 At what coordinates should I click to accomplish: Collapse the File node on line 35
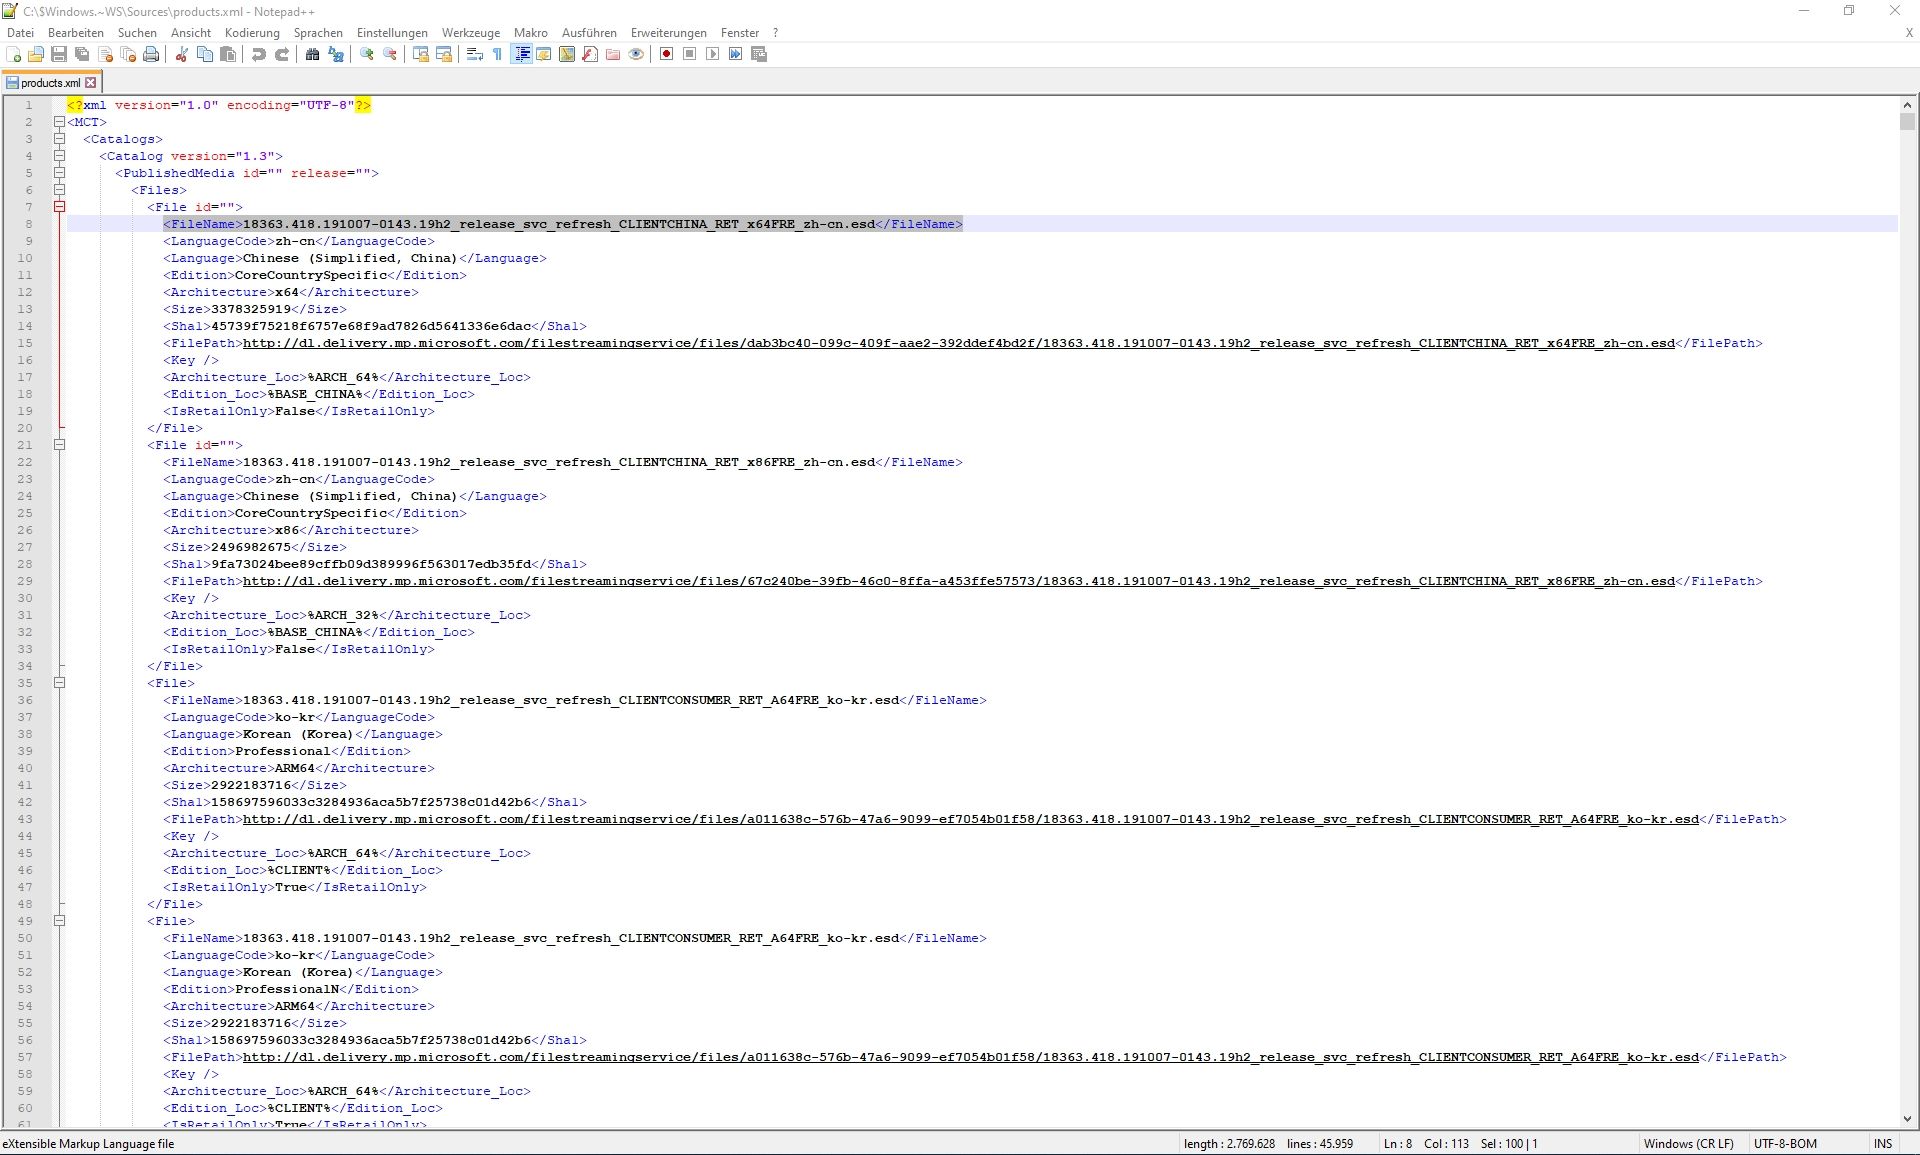point(59,683)
